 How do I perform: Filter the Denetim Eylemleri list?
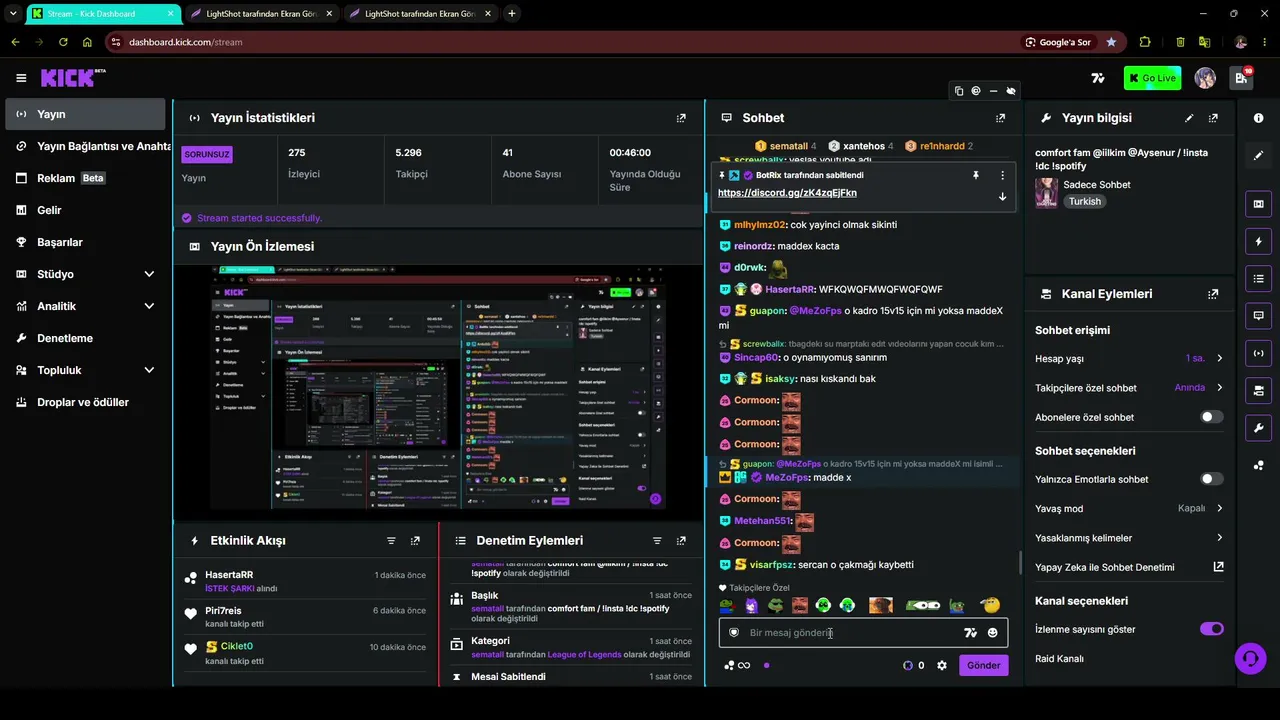point(657,541)
